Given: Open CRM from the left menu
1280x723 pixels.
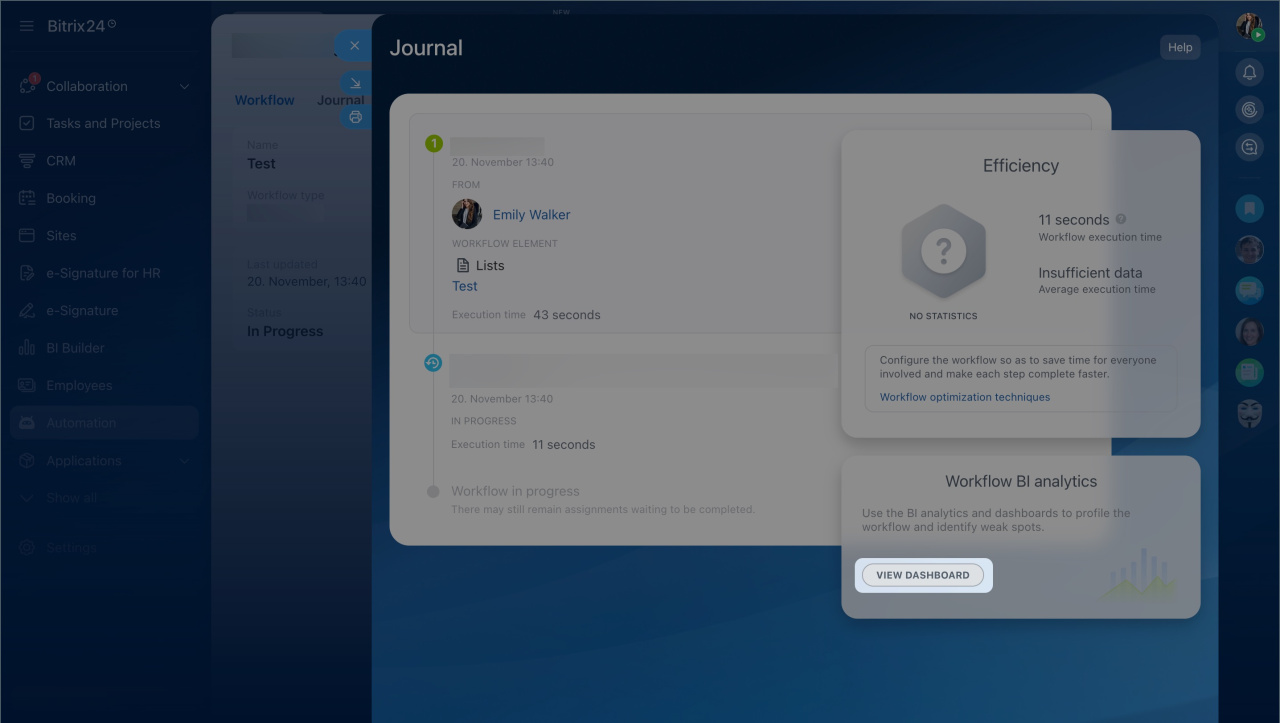Looking at the screenshot, I should (60, 161).
